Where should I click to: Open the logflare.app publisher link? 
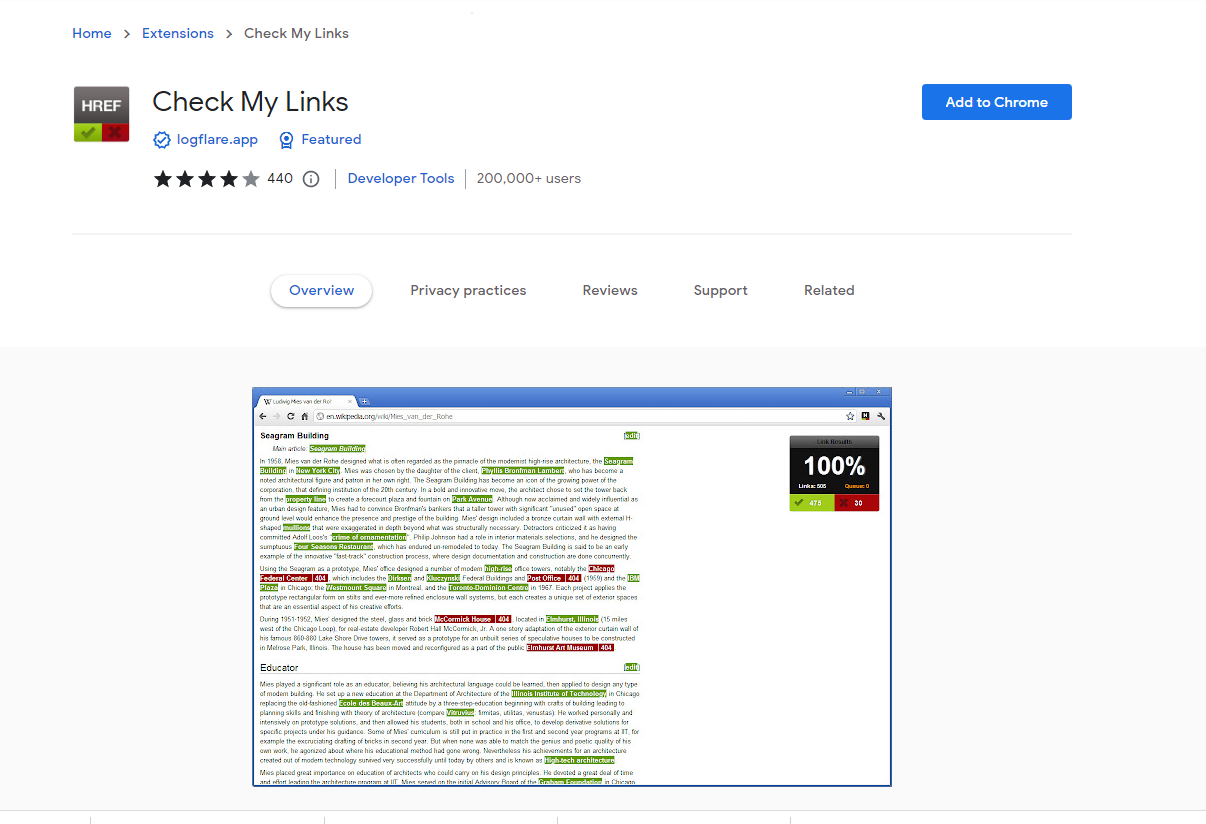click(216, 140)
